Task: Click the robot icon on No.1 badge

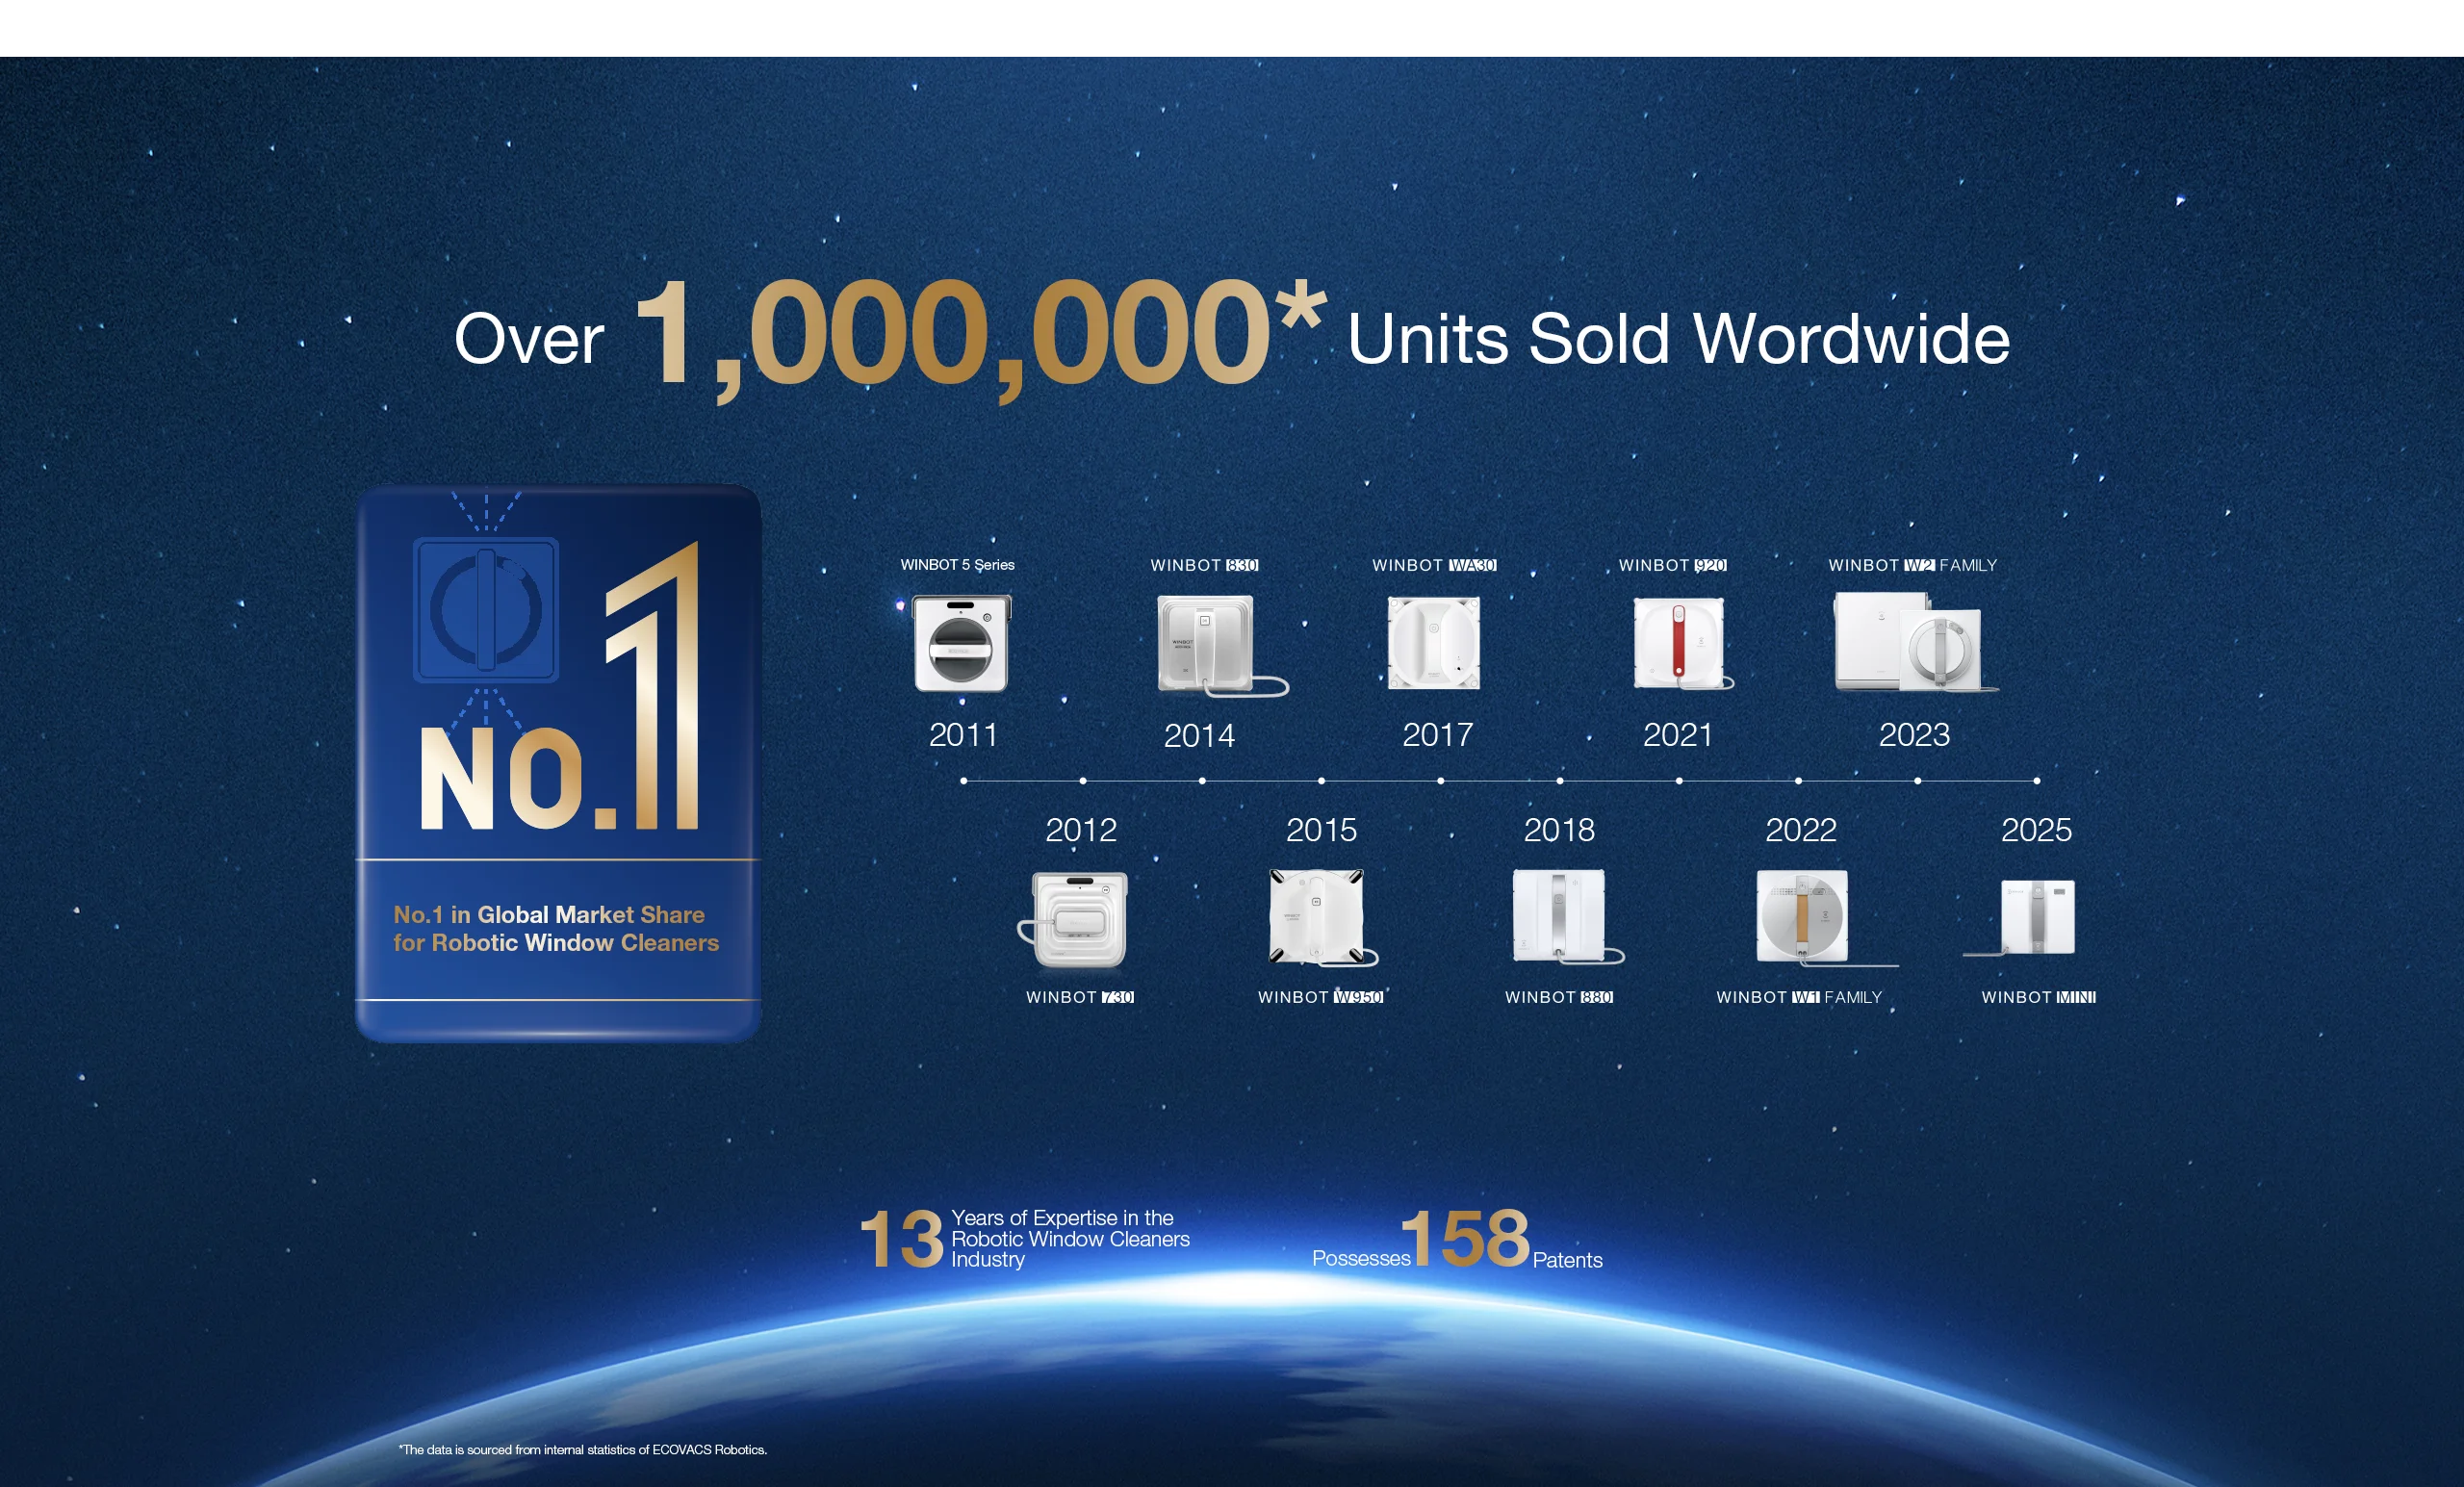Action: tap(486, 610)
